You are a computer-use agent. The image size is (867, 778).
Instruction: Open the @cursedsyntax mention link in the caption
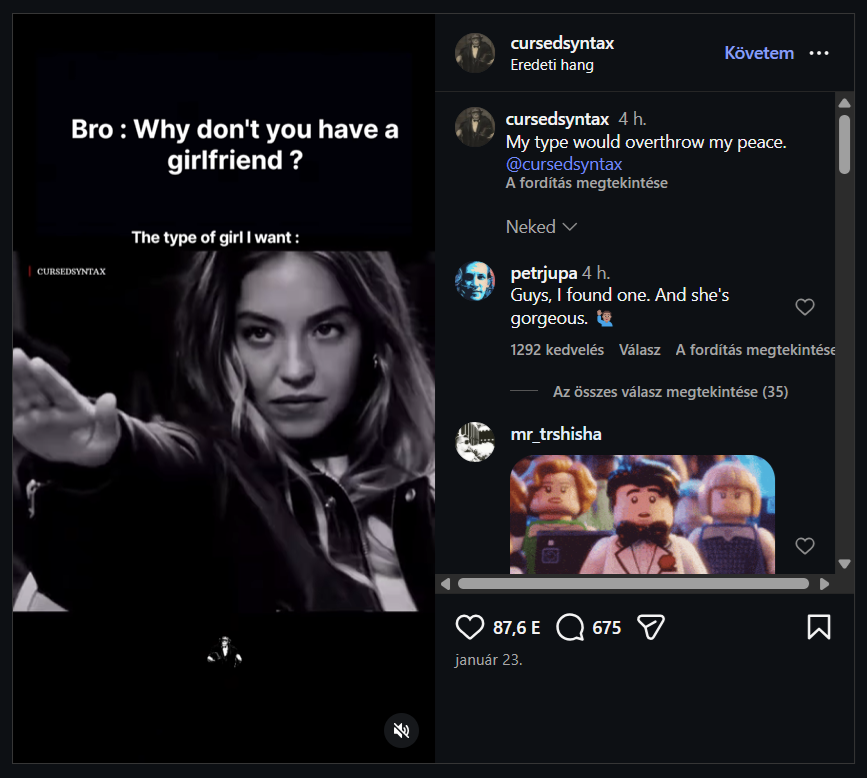click(564, 164)
